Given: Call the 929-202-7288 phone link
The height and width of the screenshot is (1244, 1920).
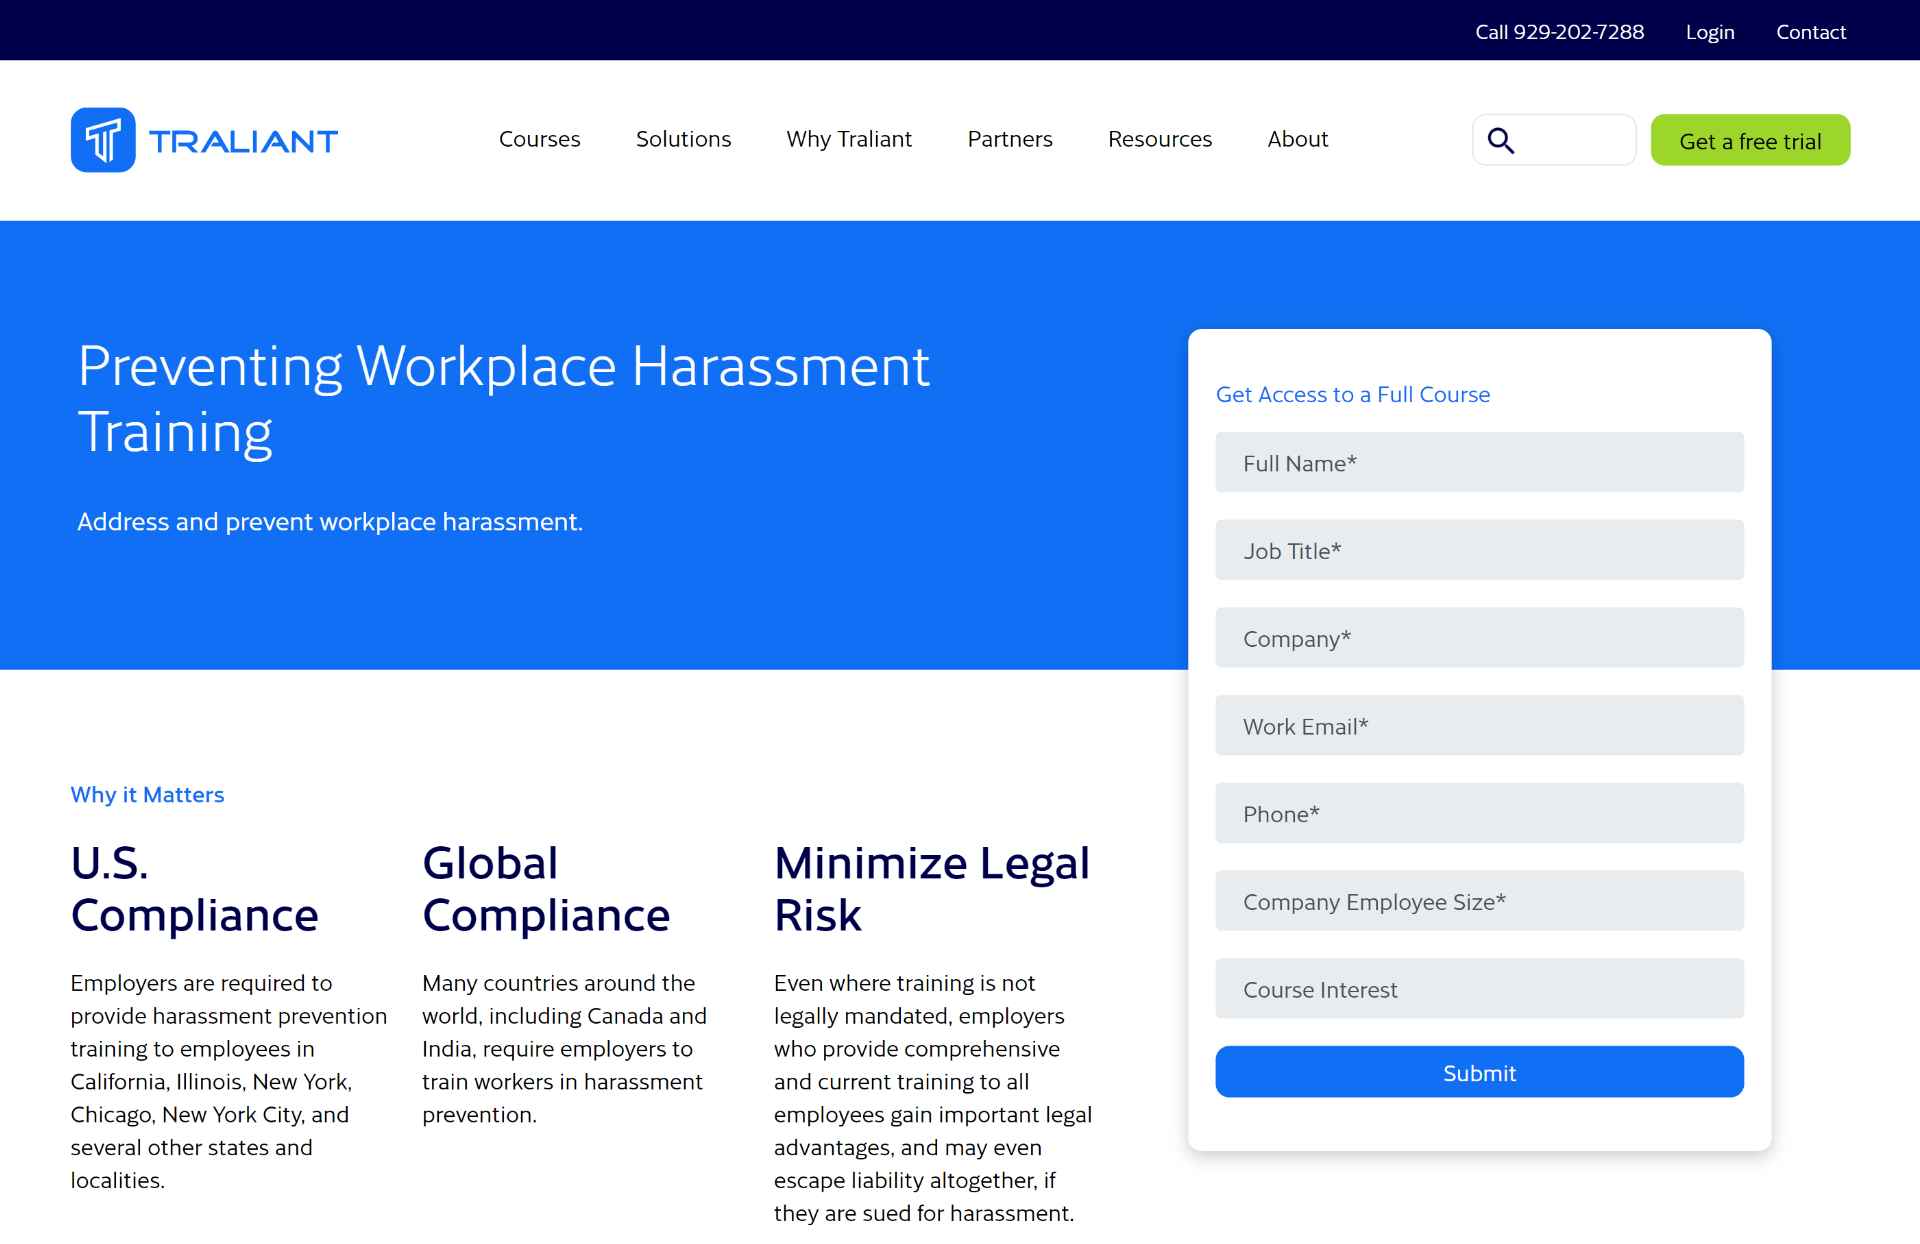Looking at the screenshot, I should 1559,32.
